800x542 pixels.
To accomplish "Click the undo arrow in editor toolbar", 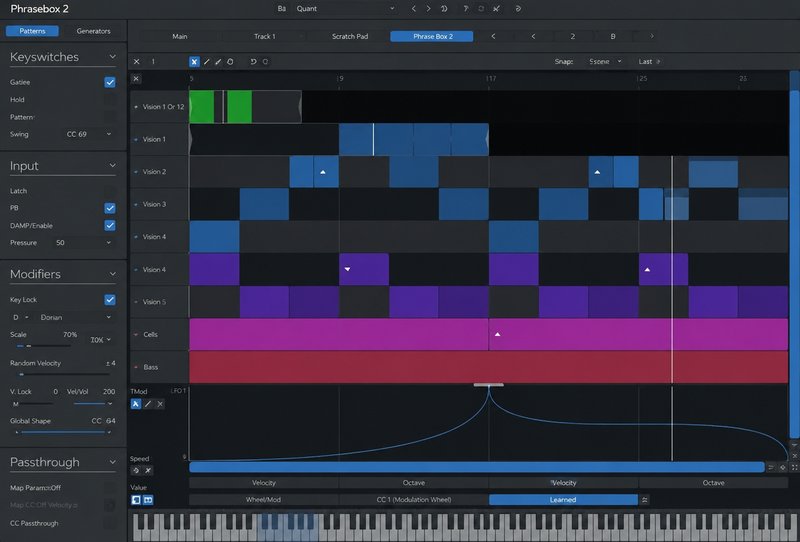I will point(253,62).
